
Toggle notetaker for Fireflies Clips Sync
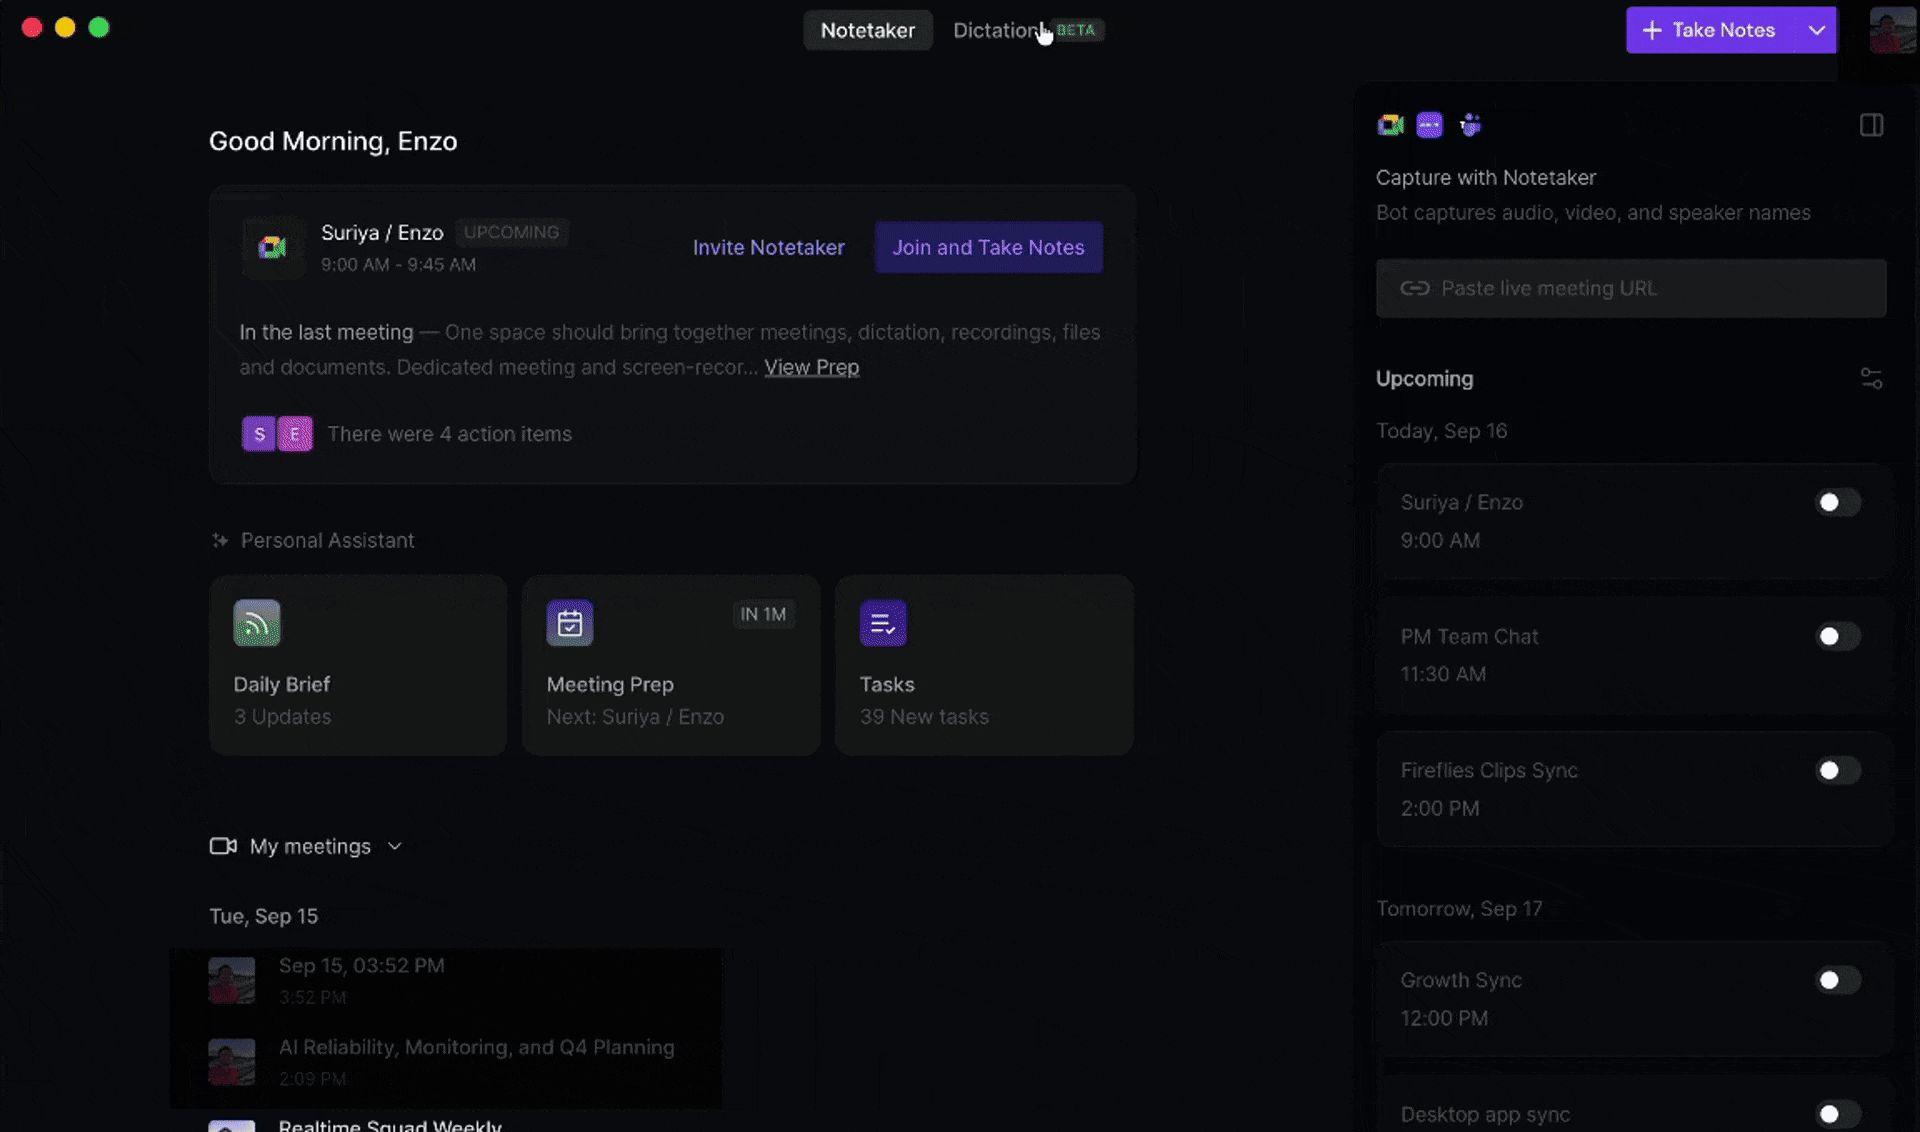click(1838, 770)
